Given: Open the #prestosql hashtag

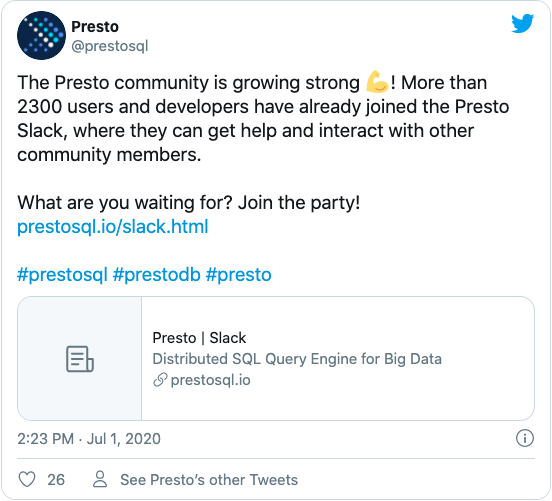Looking at the screenshot, I should (62, 274).
